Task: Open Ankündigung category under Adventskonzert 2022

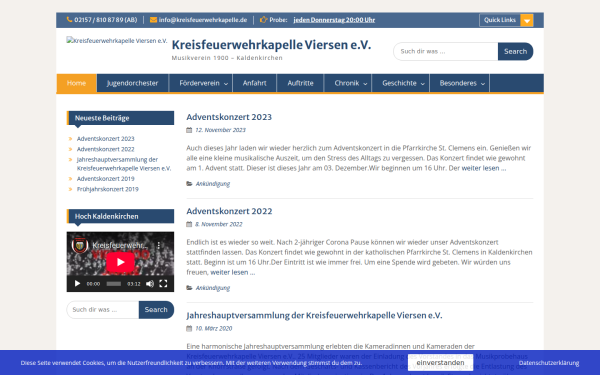Action: tap(213, 288)
